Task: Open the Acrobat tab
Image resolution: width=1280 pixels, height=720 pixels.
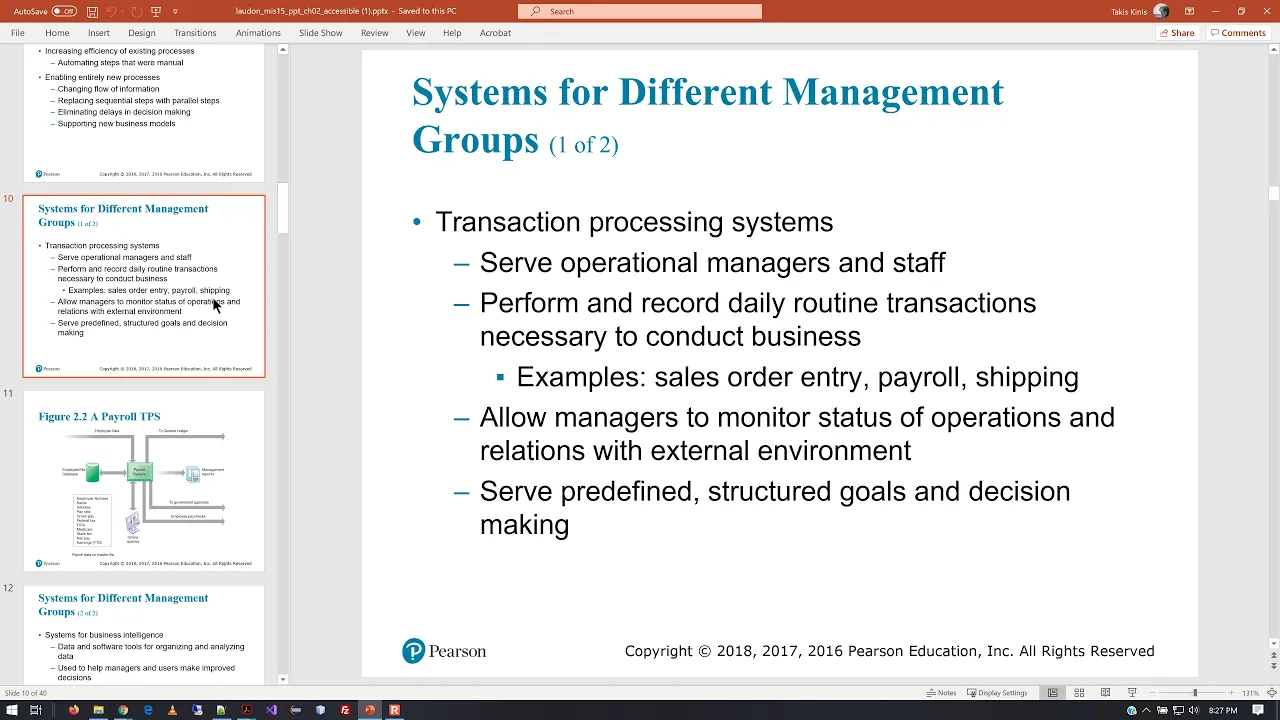Action: 495,33
